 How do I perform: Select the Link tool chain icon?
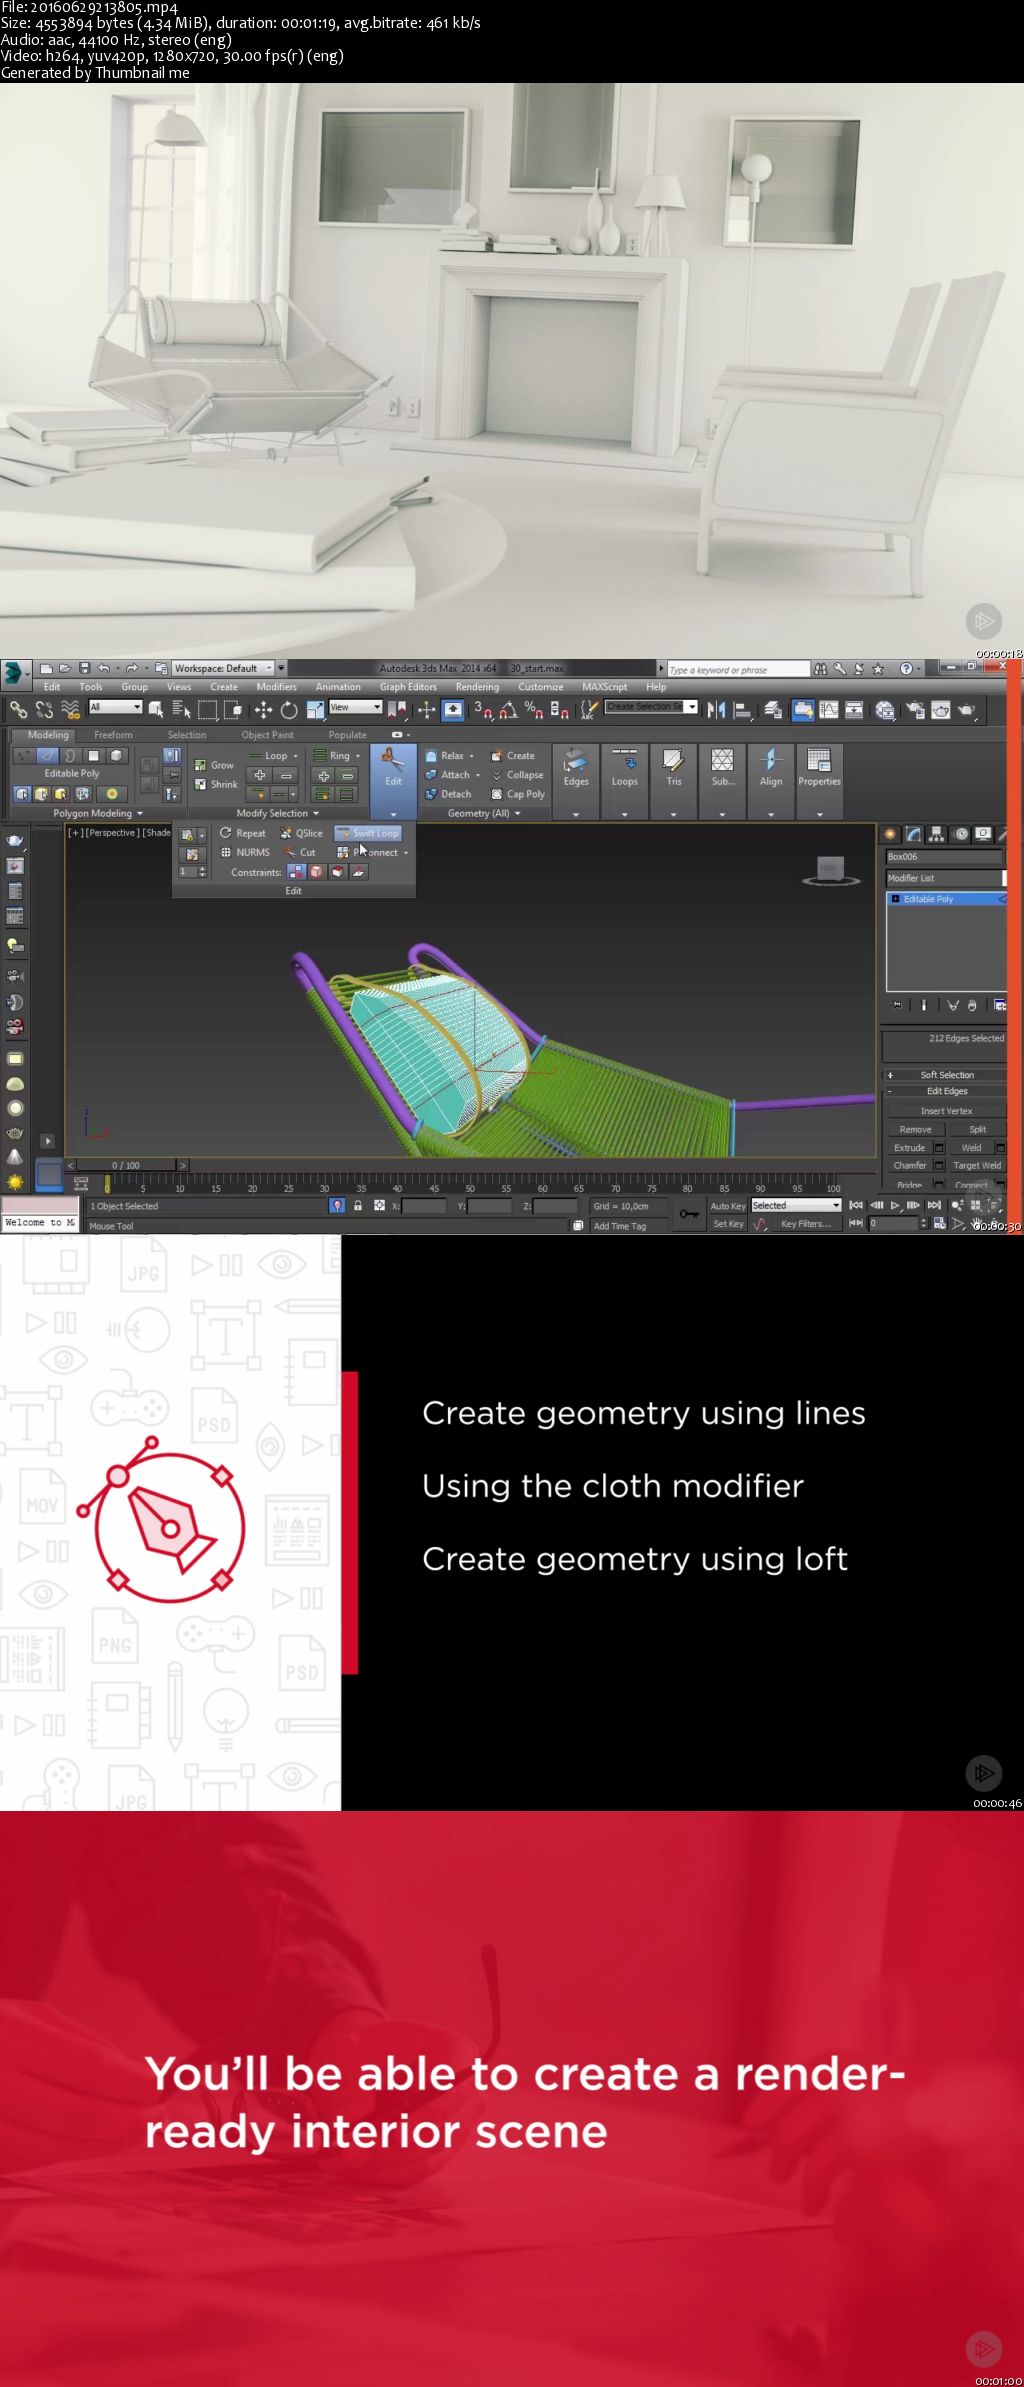18,709
